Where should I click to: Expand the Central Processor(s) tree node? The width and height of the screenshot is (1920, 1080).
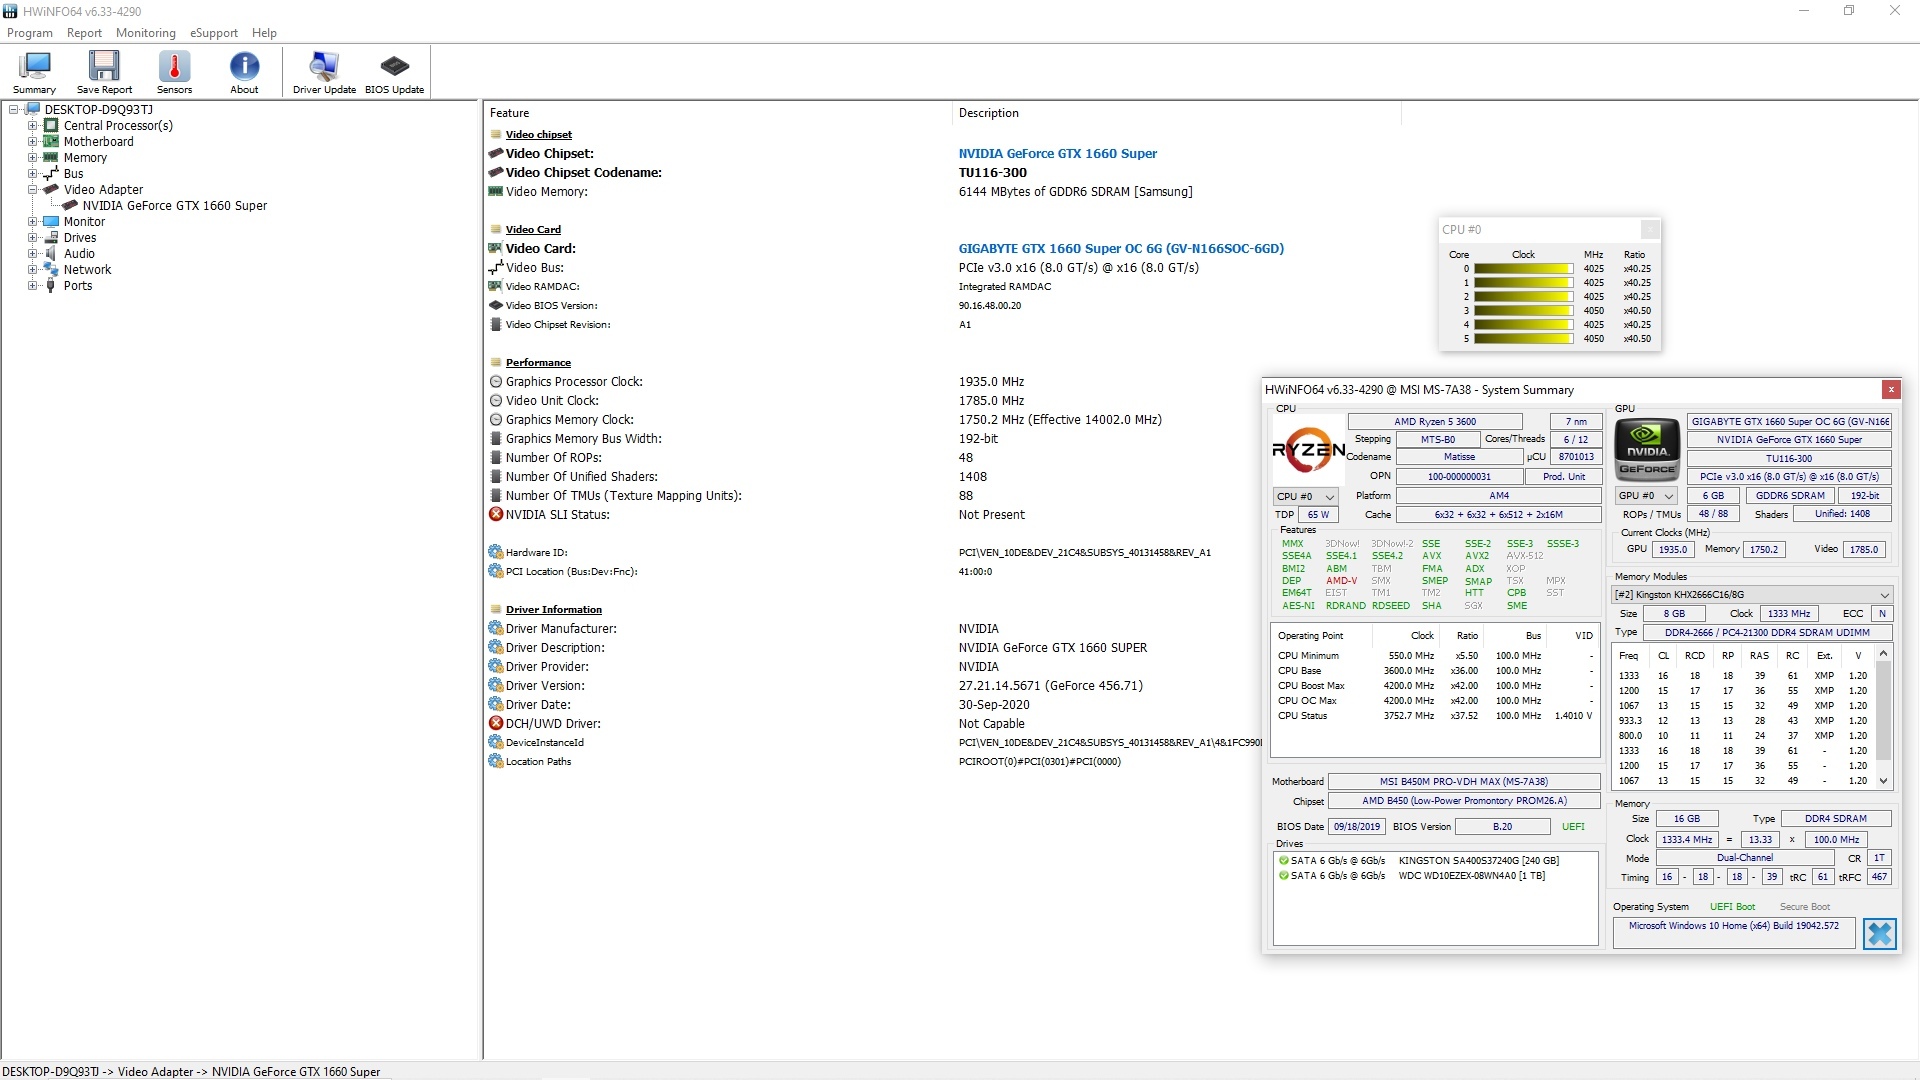(x=32, y=125)
